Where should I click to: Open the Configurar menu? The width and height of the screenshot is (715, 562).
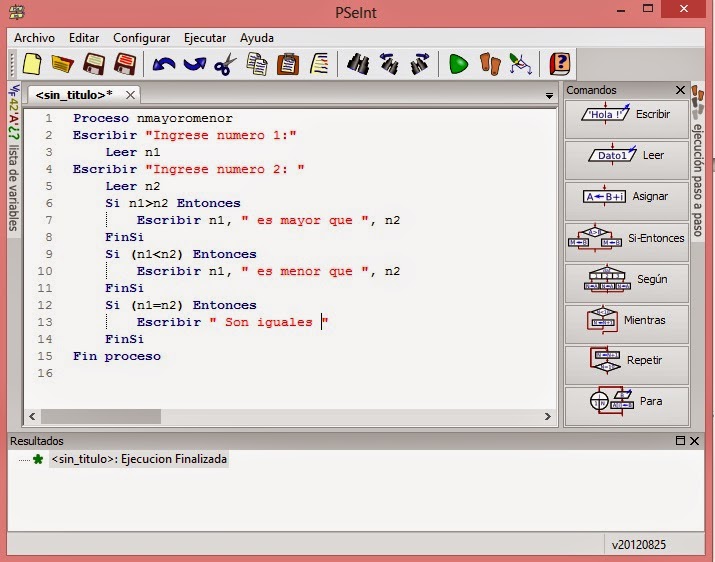click(141, 38)
